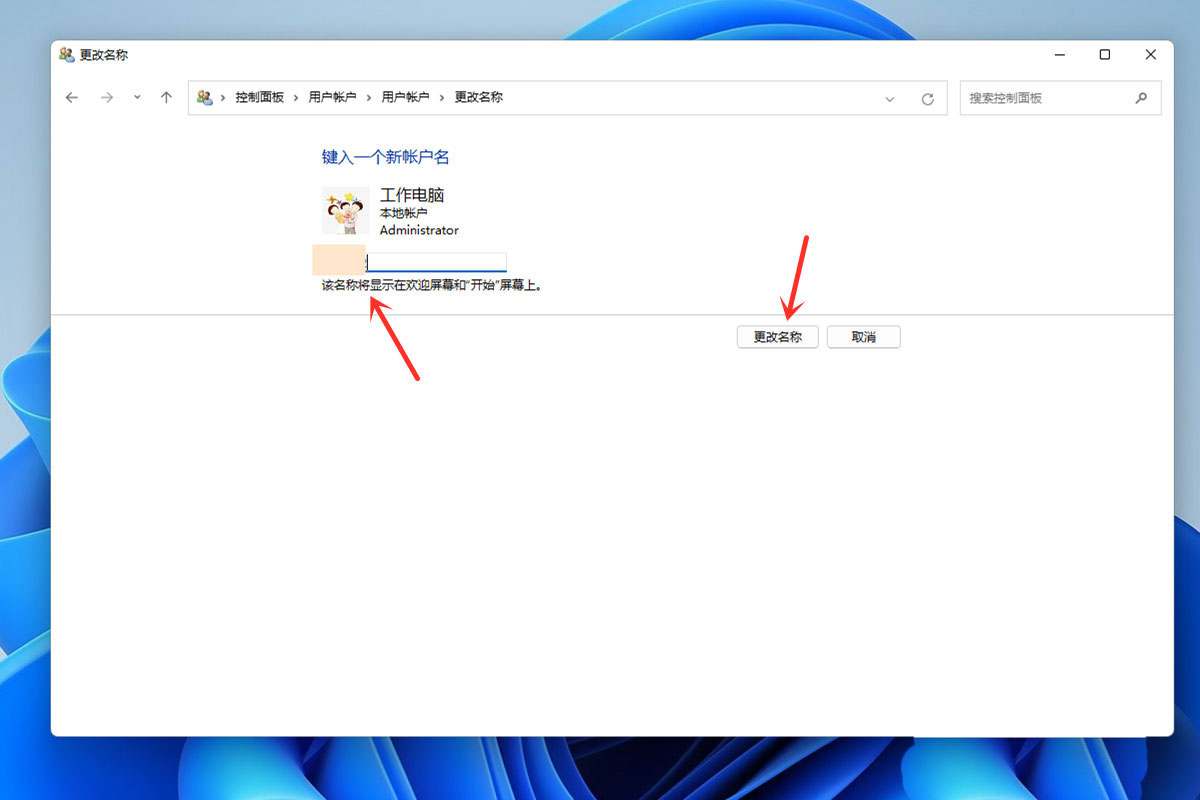Click the Administrator account label
The image size is (1200, 800).
pos(418,230)
